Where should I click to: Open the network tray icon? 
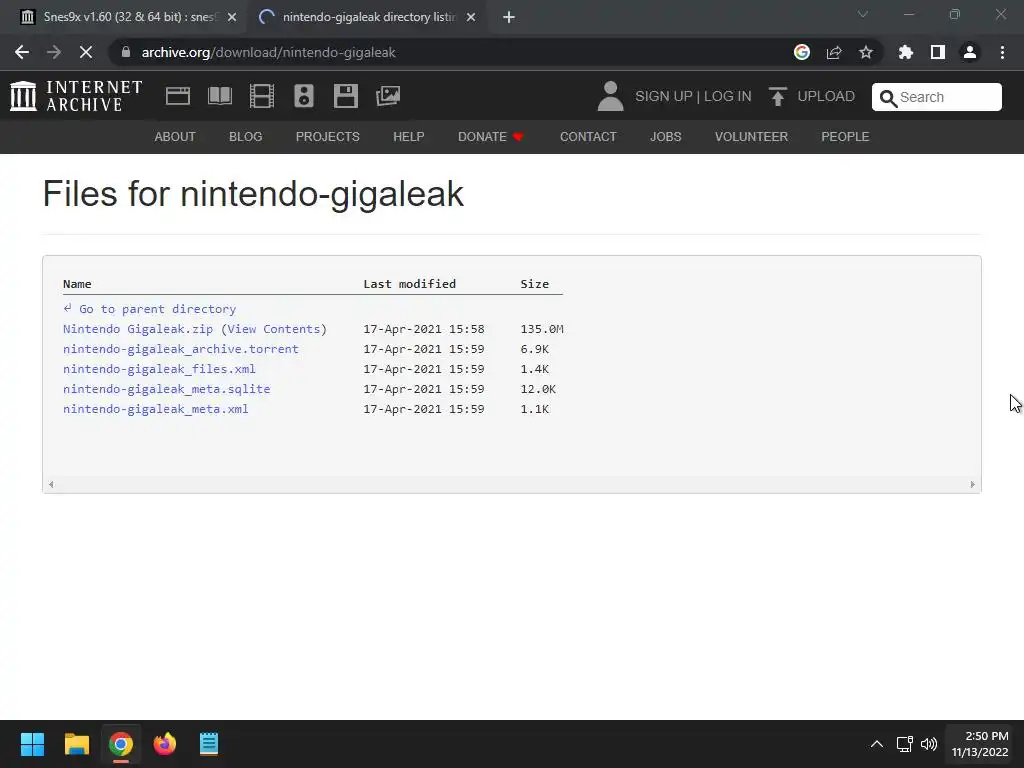tap(904, 744)
